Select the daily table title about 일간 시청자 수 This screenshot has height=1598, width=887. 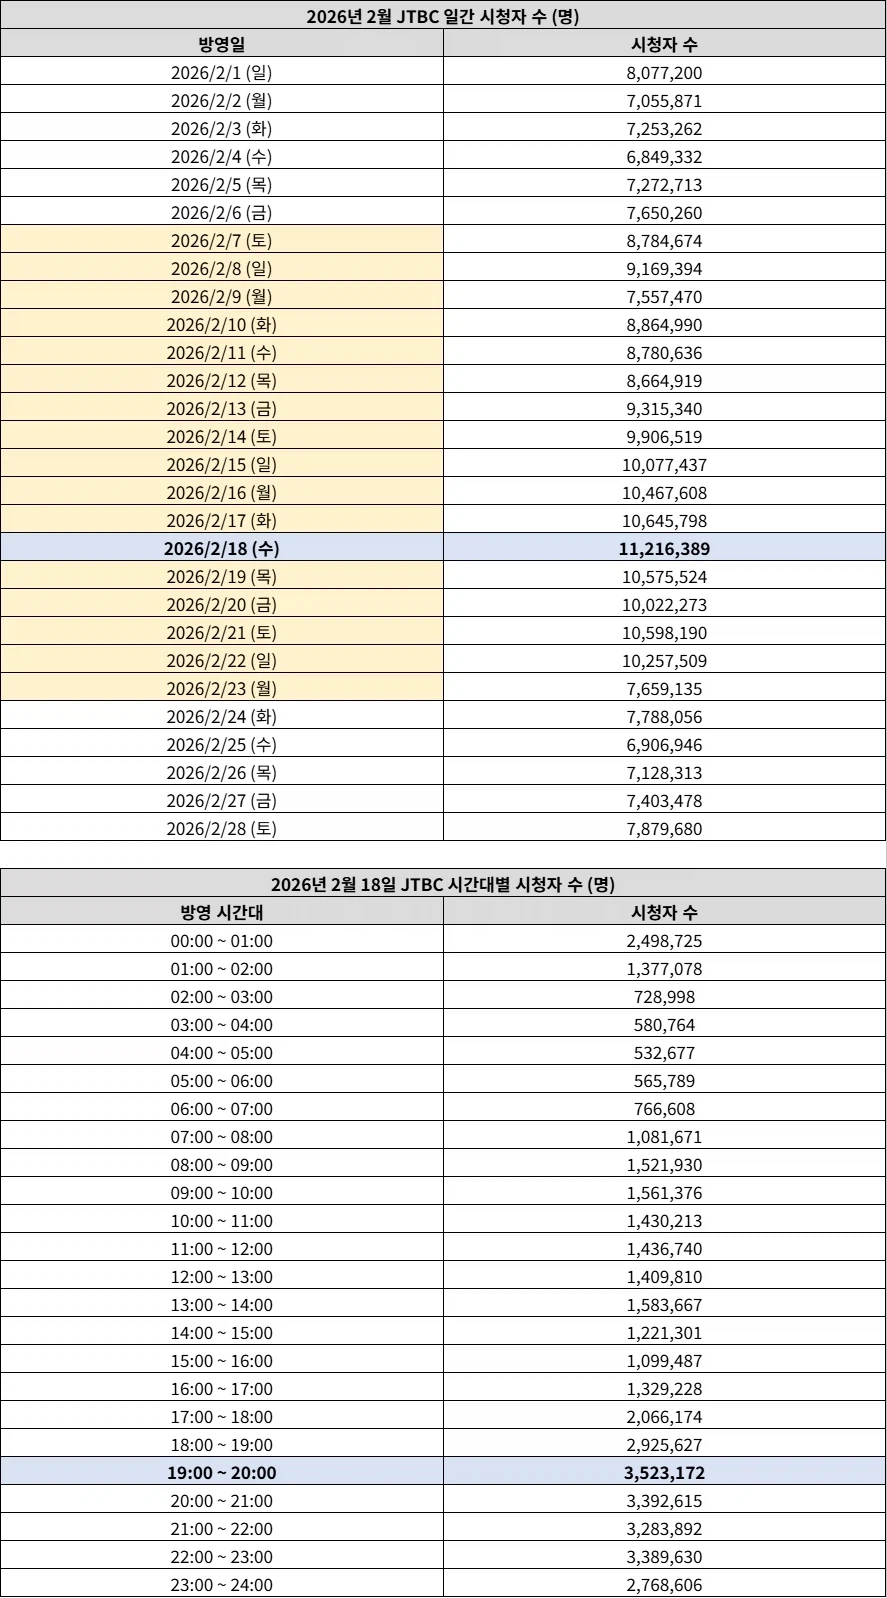tap(443, 15)
